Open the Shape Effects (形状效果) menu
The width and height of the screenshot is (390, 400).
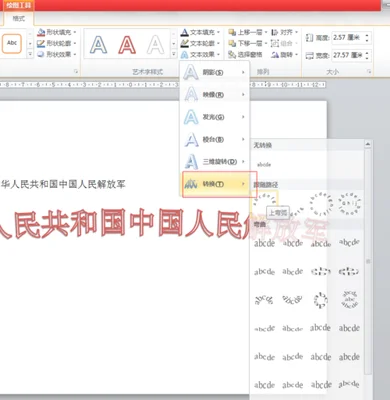(x=57, y=54)
